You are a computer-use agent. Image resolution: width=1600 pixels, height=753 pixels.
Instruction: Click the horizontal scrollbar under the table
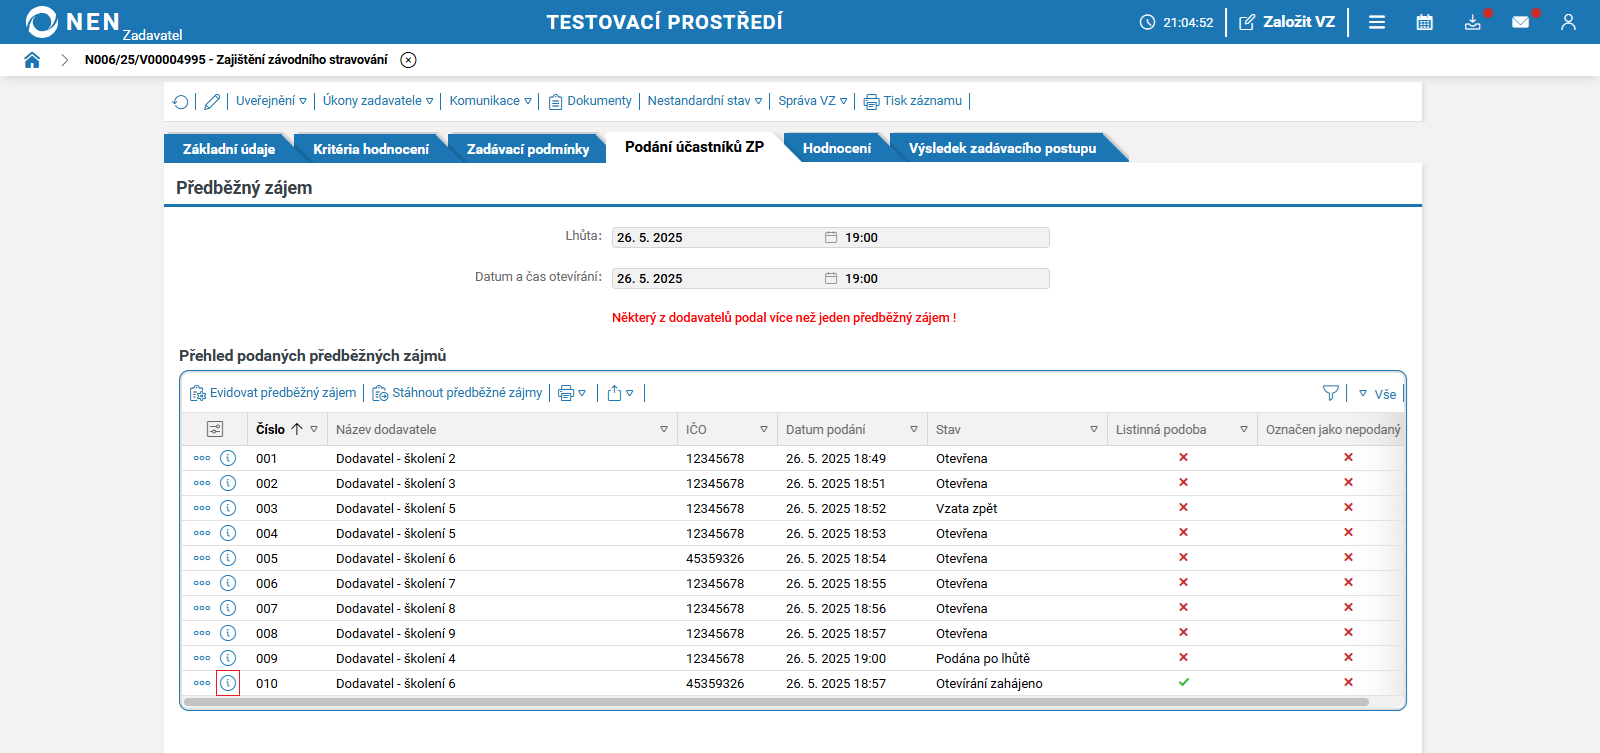(x=775, y=702)
